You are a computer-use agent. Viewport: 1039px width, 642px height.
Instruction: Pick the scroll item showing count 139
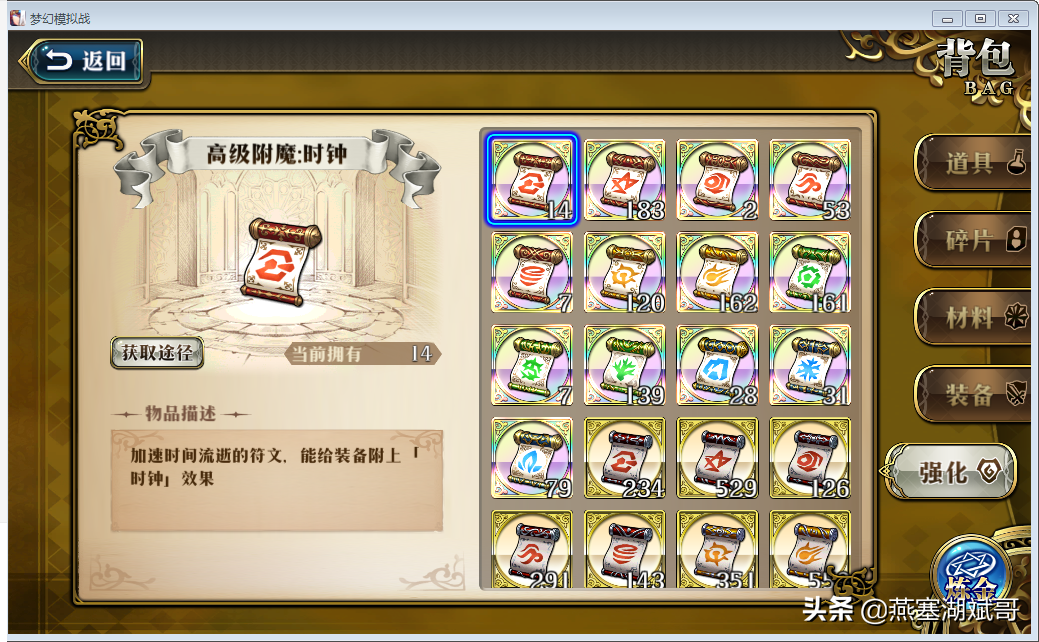[624, 365]
